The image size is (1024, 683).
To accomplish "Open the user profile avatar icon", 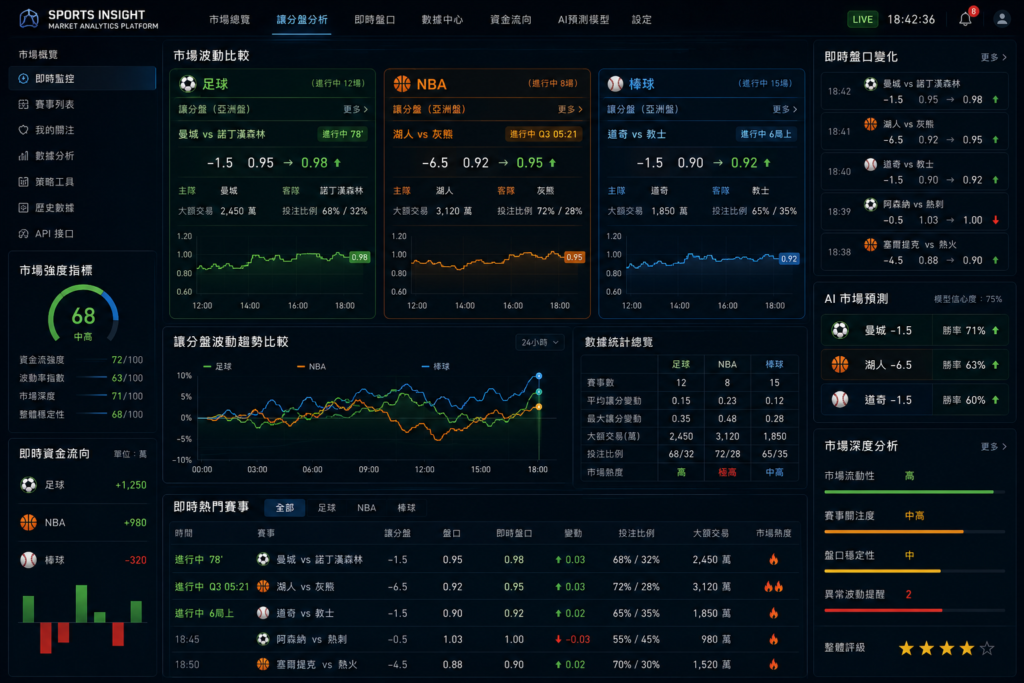I will click(x=1001, y=19).
